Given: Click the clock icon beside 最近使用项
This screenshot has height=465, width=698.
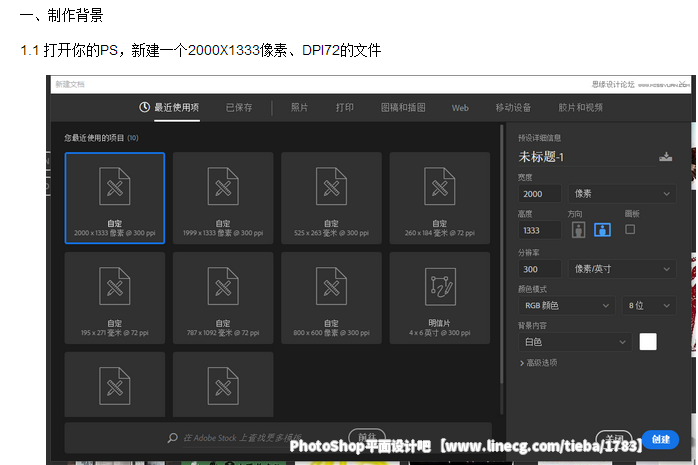Looking at the screenshot, I should pos(144,107).
